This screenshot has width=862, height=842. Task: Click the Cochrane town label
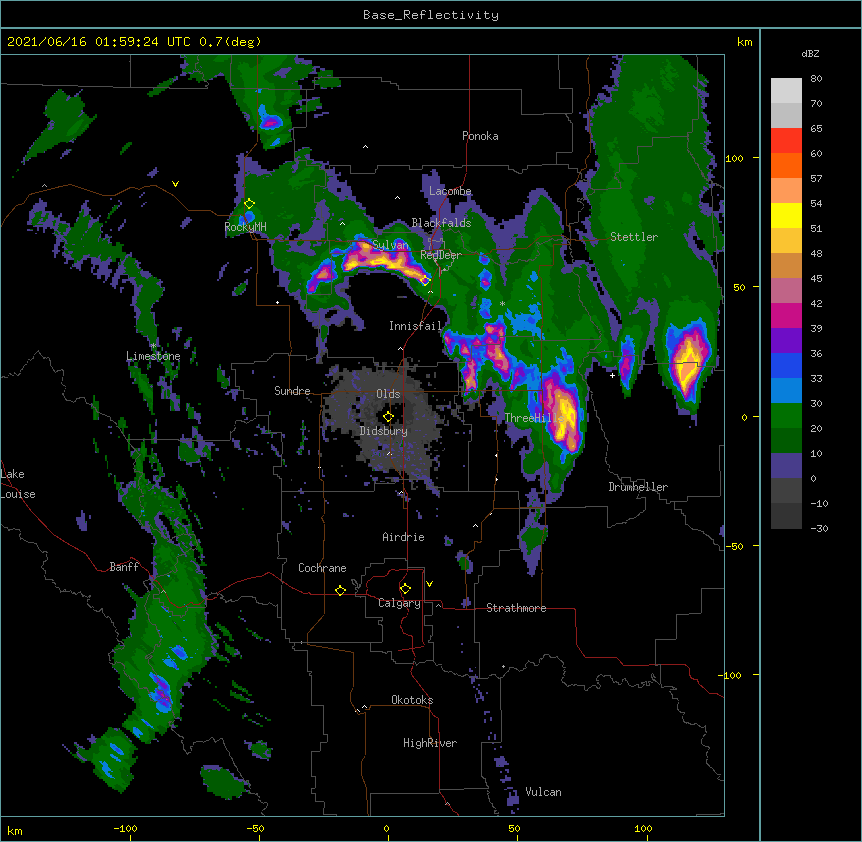(x=322, y=568)
